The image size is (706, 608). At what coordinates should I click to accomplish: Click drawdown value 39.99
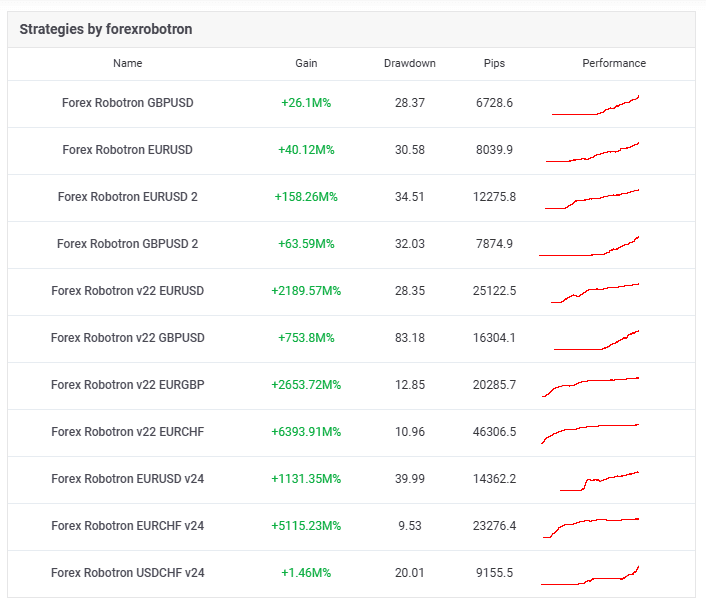click(410, 479)
